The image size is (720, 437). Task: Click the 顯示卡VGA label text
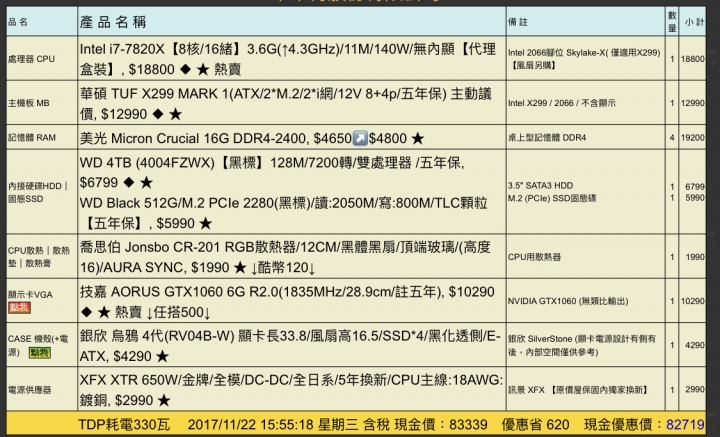tap(30, 295)
